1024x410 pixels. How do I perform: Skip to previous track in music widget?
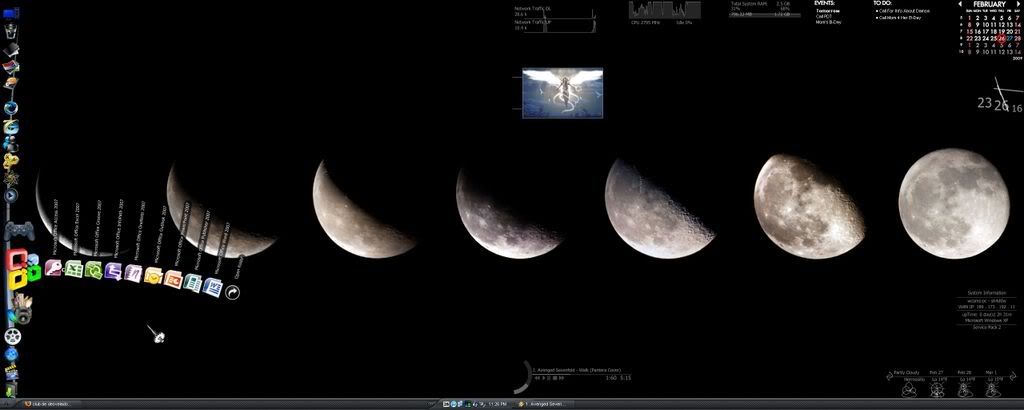[537, 378]
